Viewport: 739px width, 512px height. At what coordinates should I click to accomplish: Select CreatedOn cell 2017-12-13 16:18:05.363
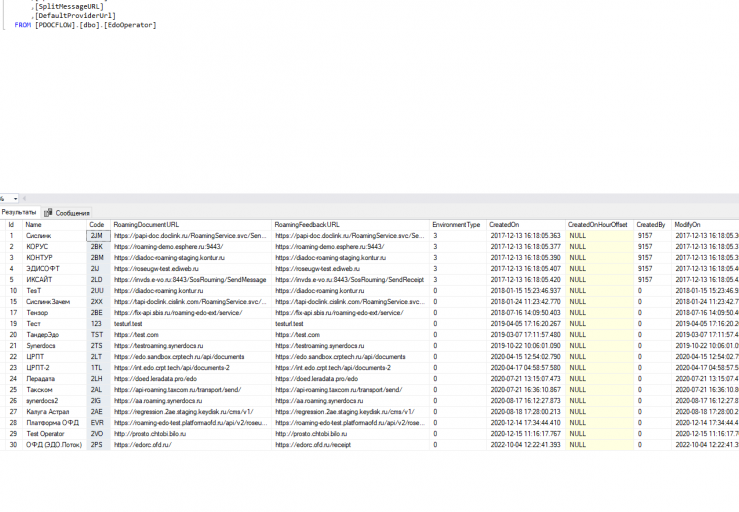pos(526,236)
